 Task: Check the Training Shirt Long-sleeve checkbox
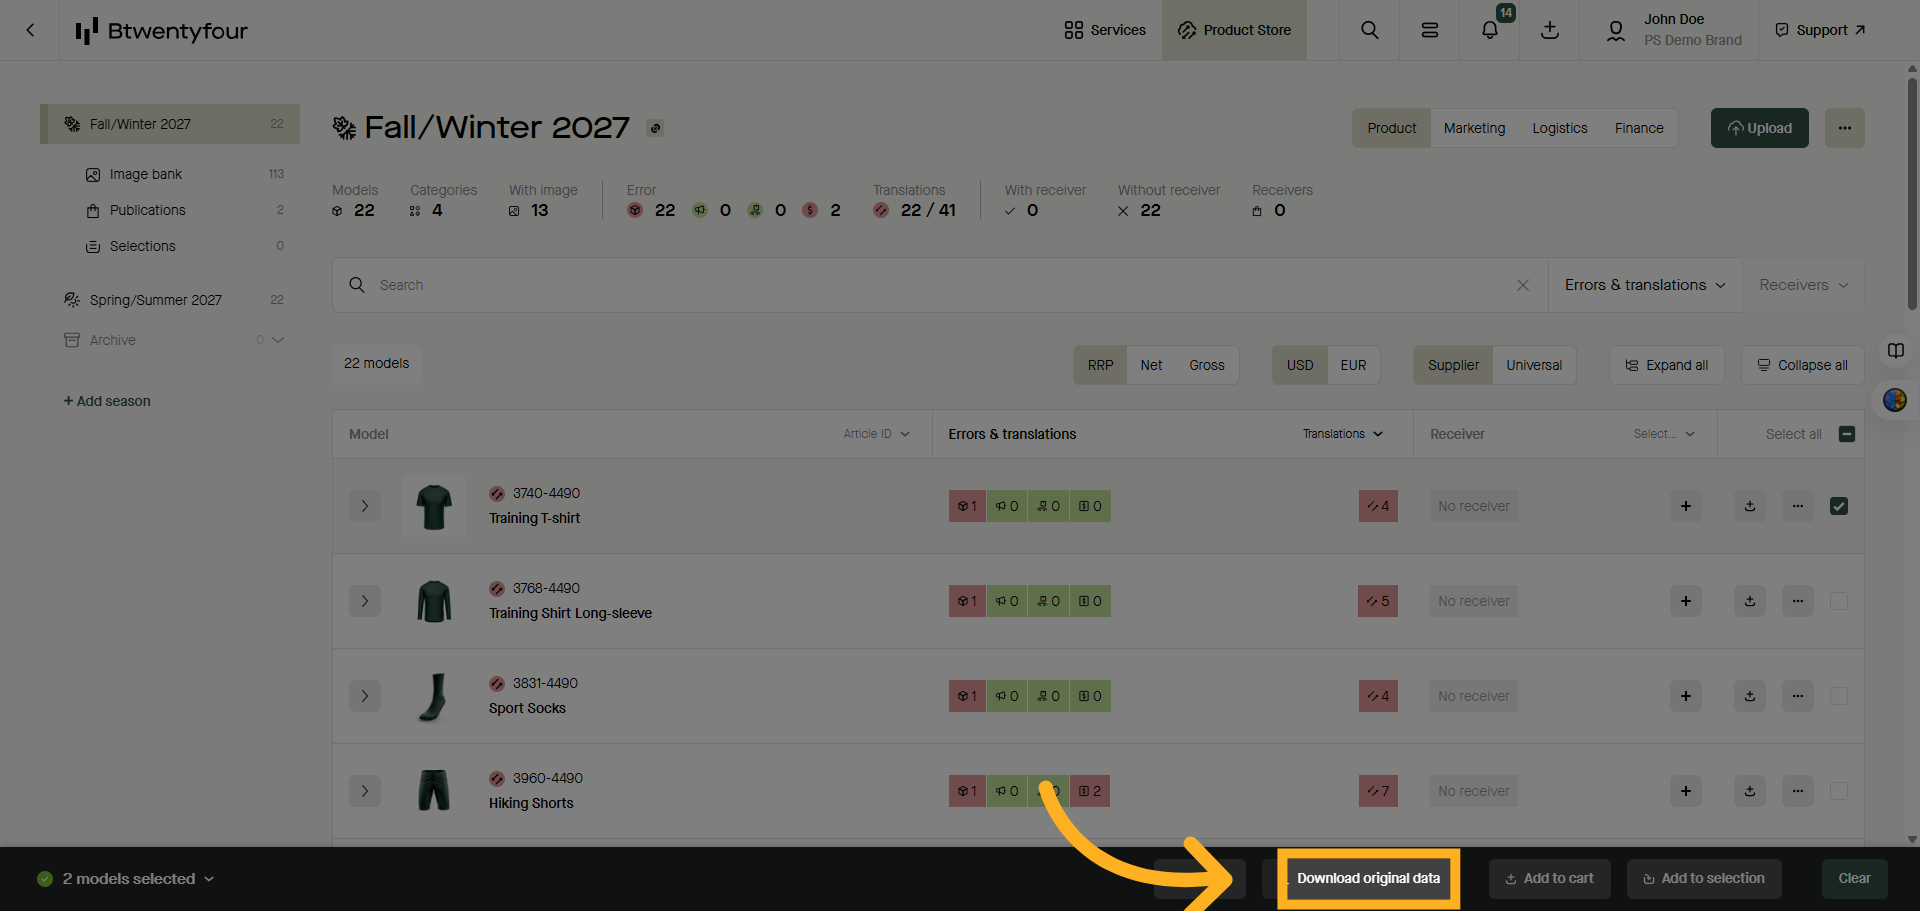(x=1838, y=601)
